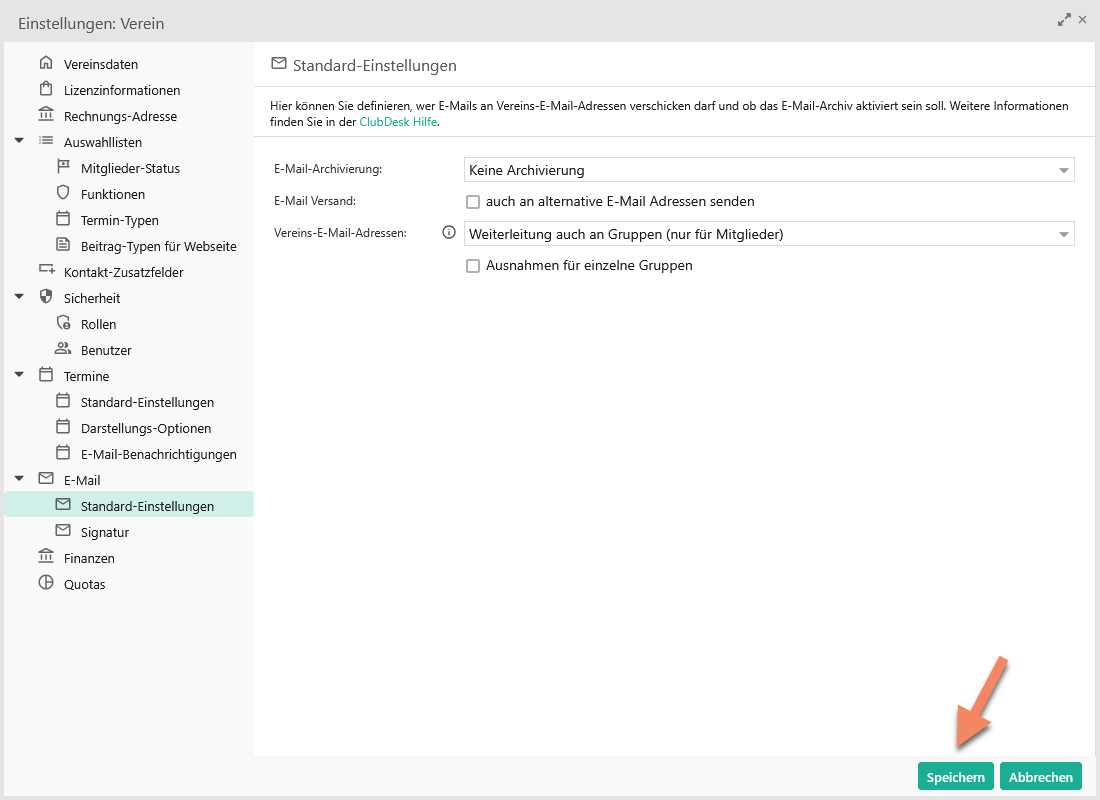Close the Einstellungen dialog with X

click(1082, 20)
